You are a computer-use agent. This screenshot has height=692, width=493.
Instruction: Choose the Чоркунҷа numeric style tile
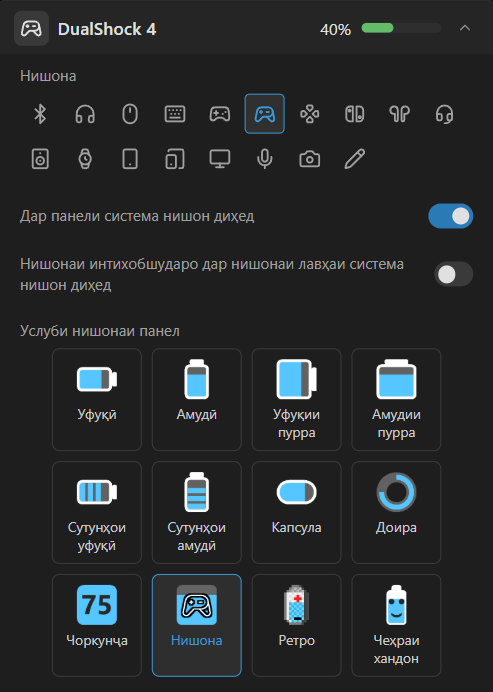pos(97,625)
